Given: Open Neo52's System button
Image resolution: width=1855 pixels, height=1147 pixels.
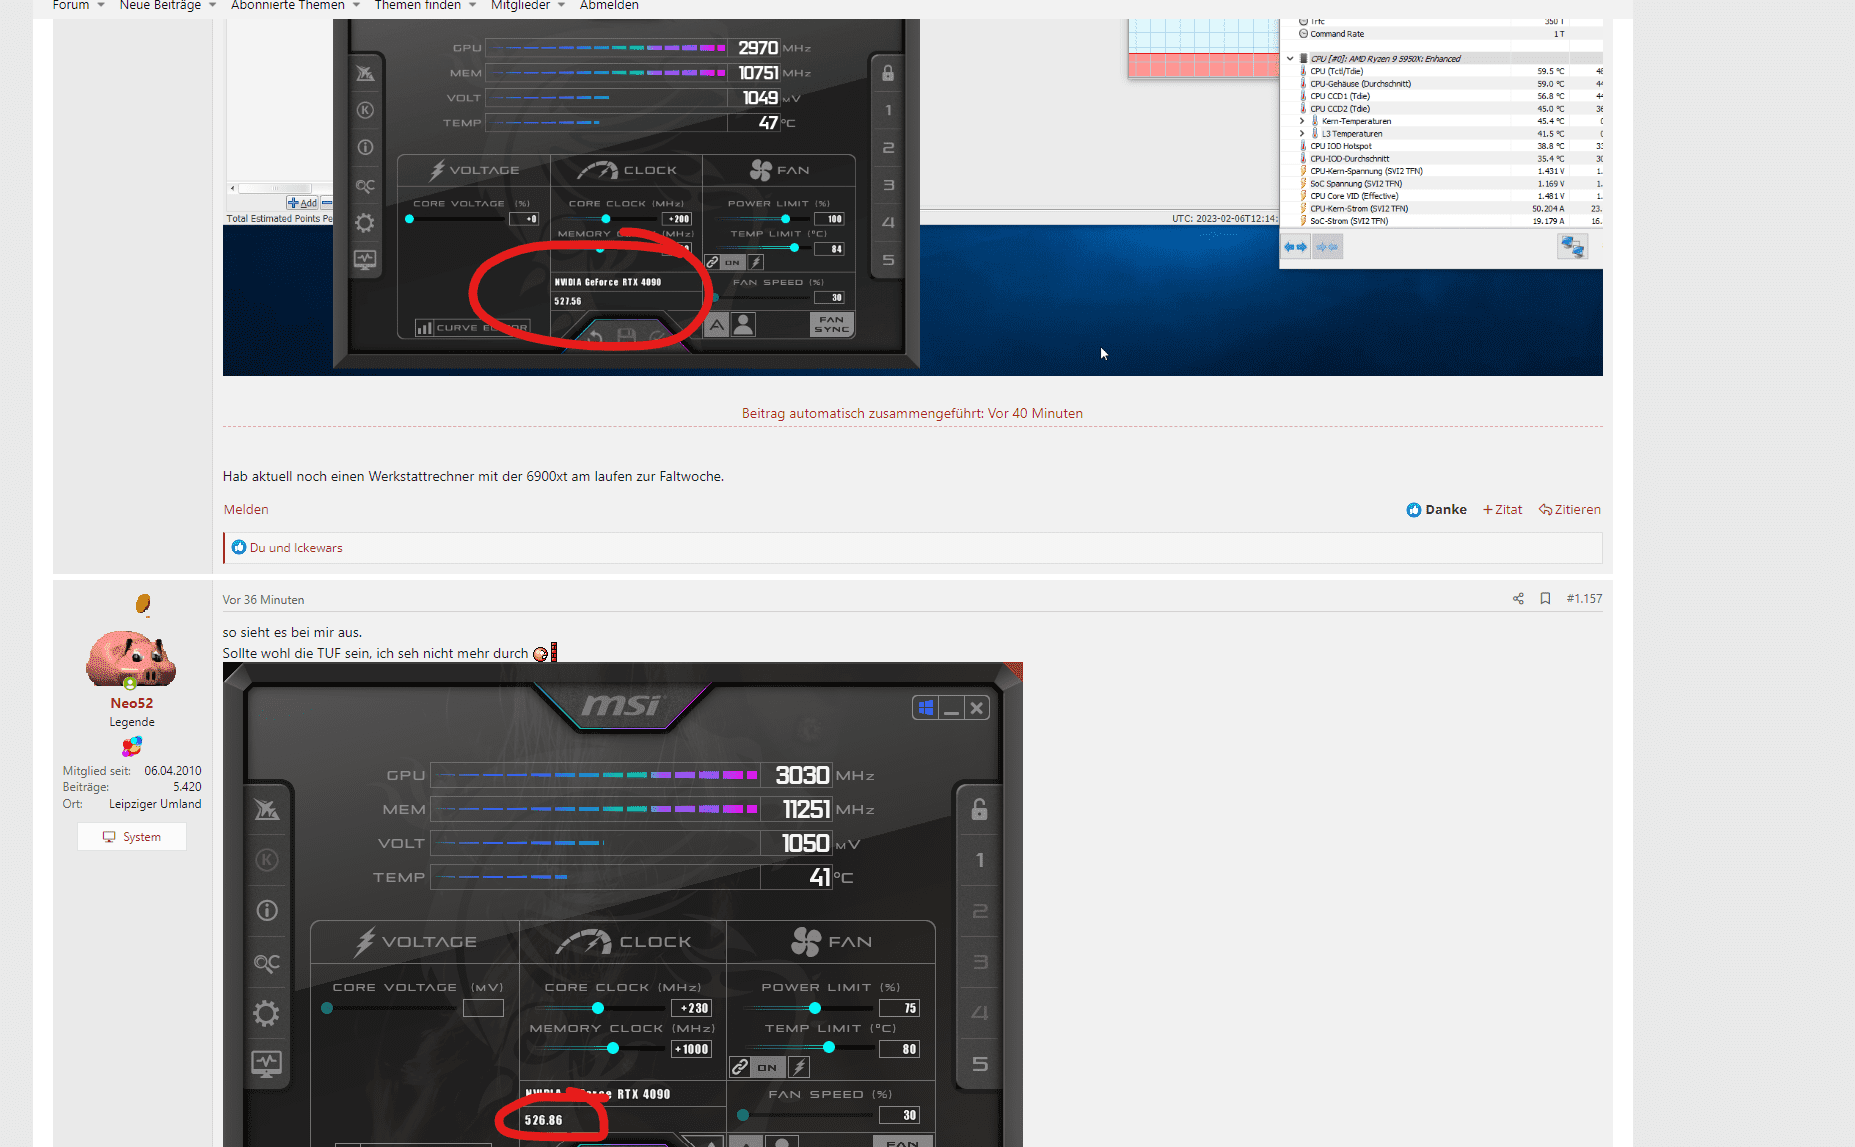Looking at the screenshot, I should [132, 837].
